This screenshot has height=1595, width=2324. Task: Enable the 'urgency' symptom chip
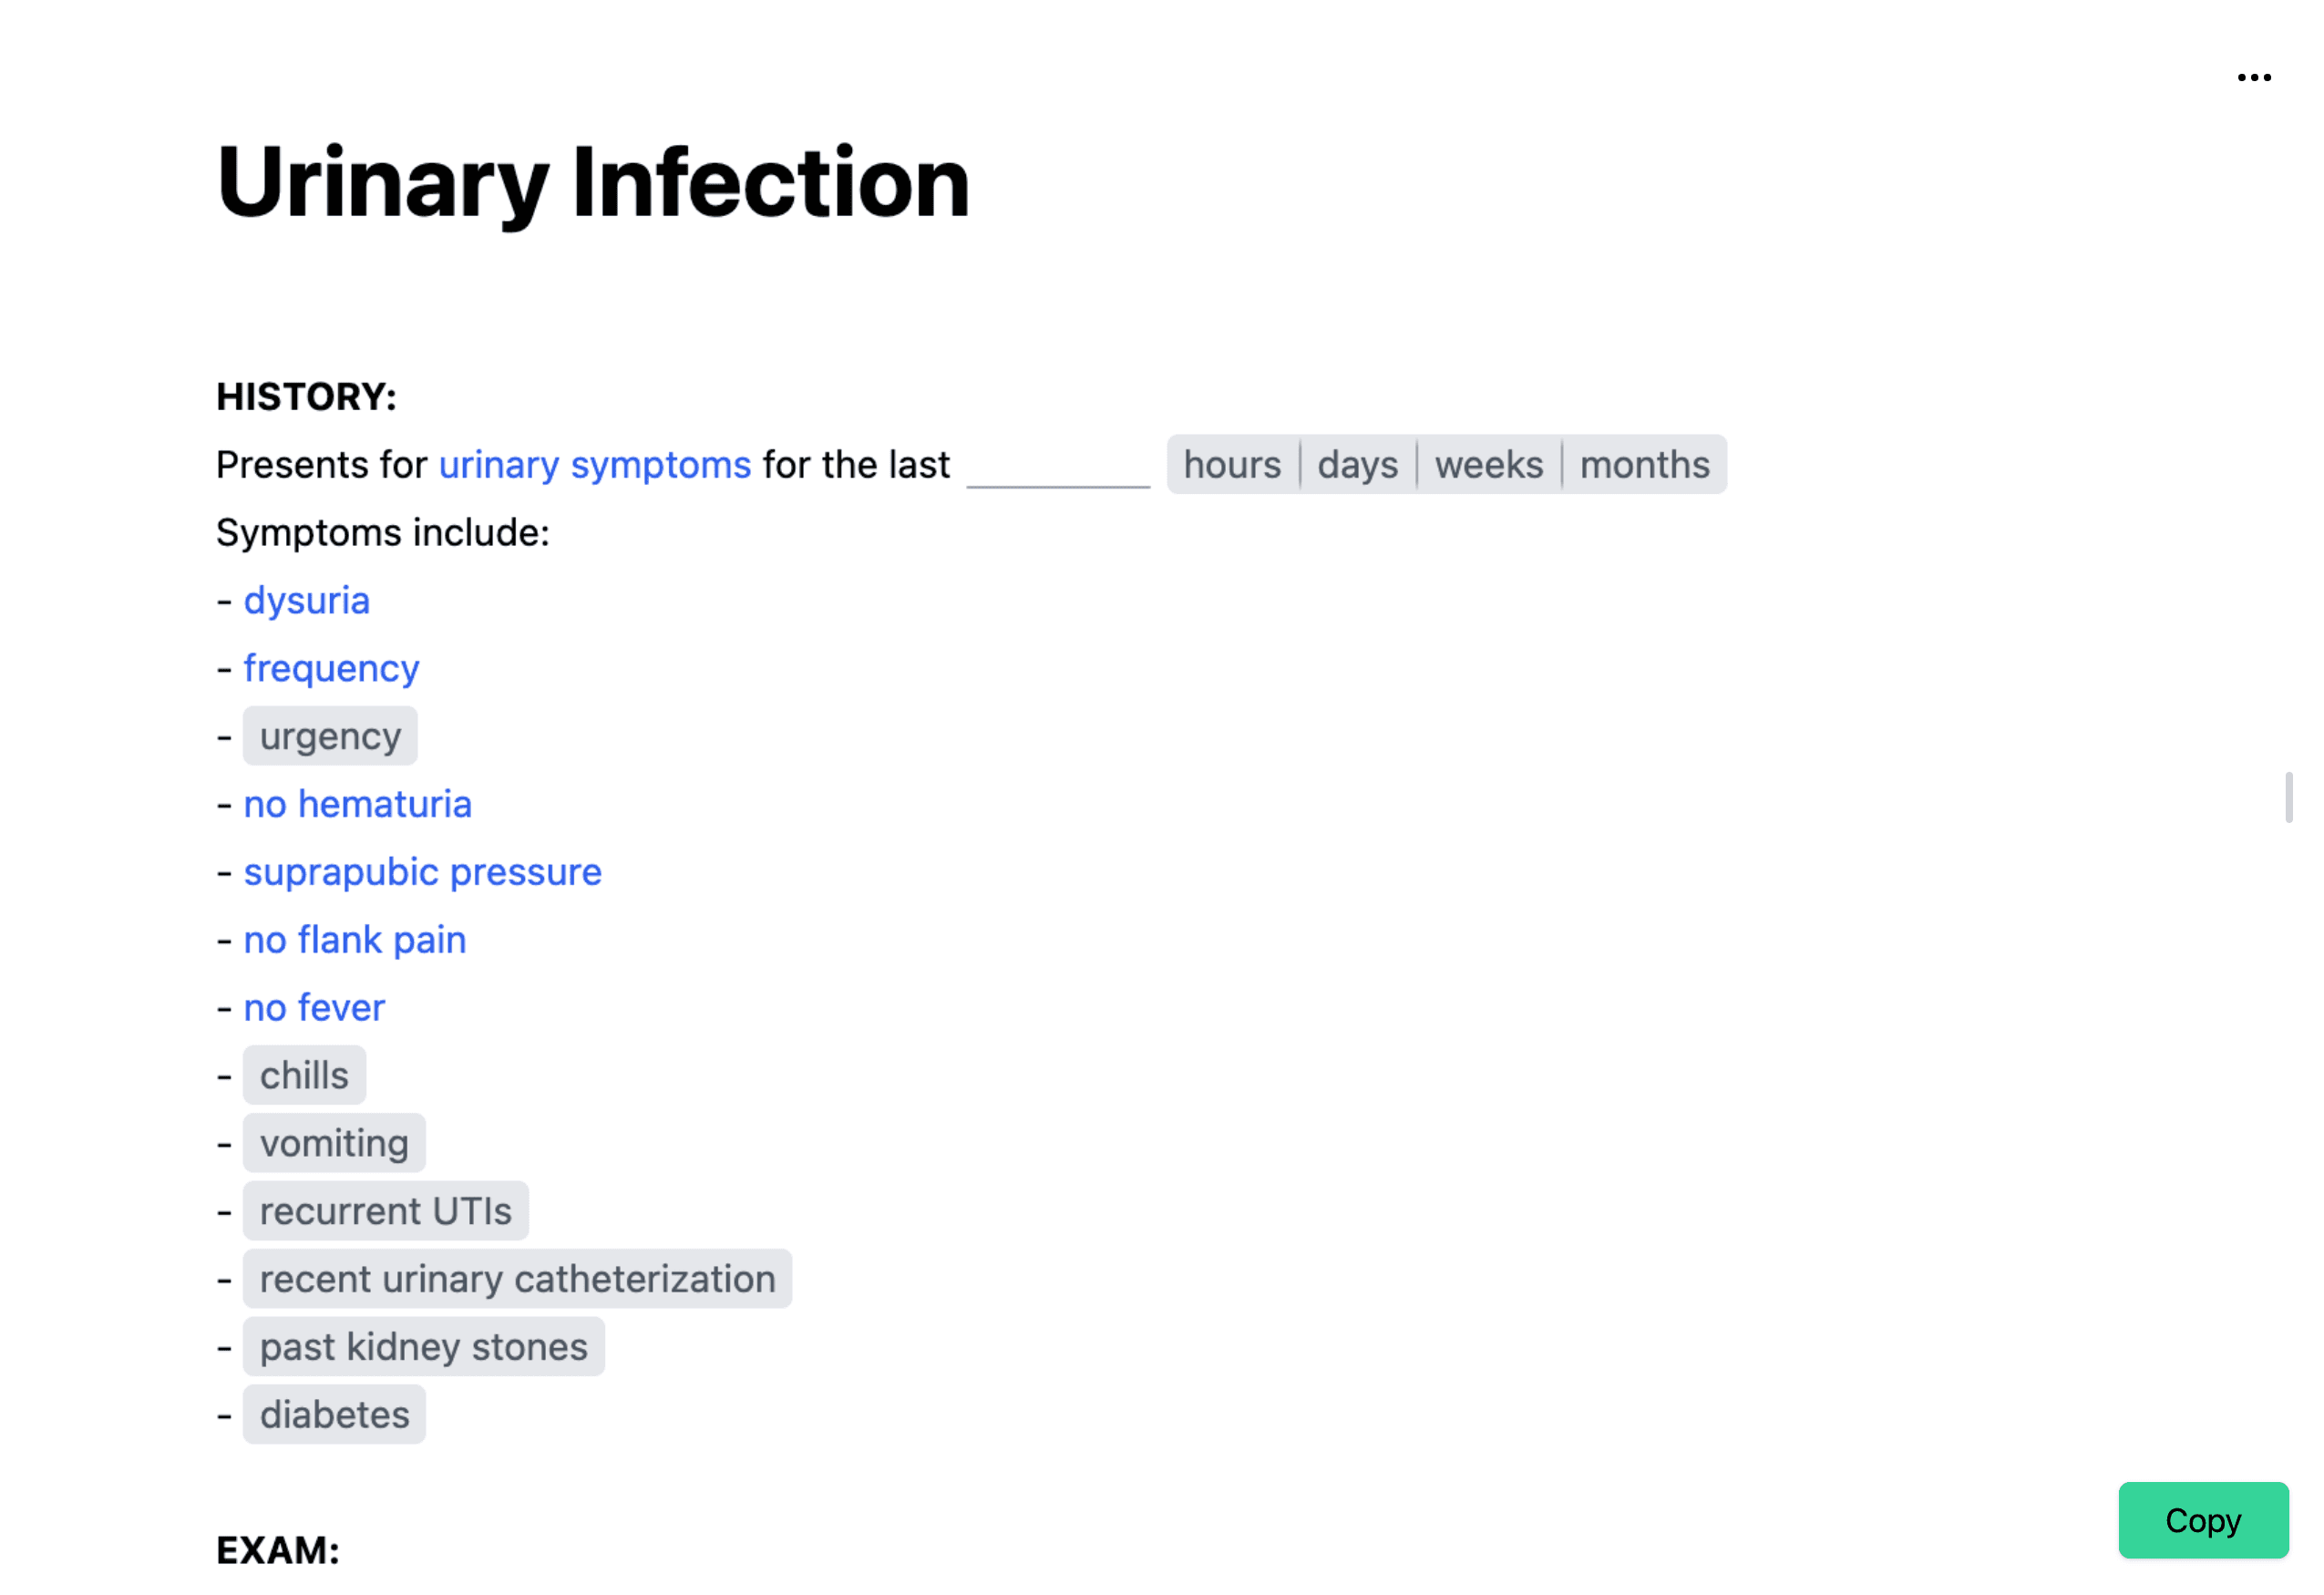pos(330,735)
